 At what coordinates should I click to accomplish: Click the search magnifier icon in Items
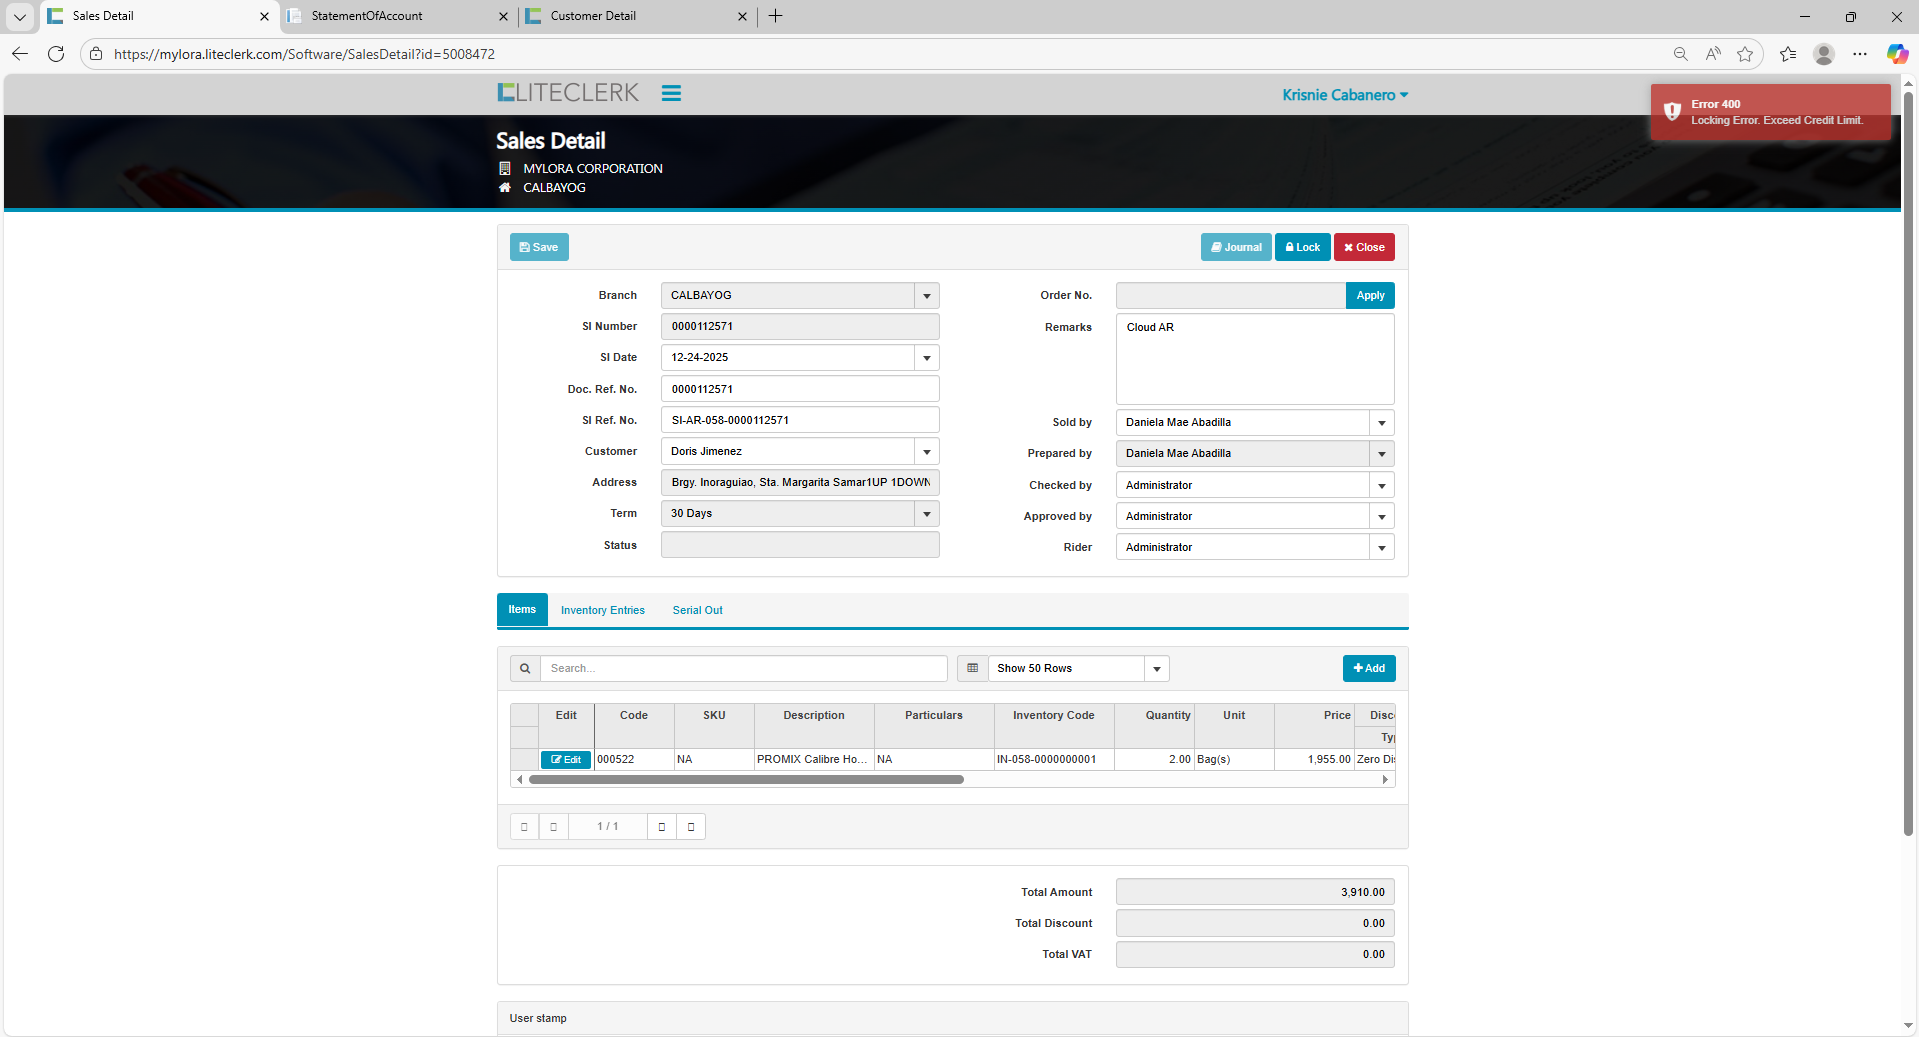[x=525, y=668]
